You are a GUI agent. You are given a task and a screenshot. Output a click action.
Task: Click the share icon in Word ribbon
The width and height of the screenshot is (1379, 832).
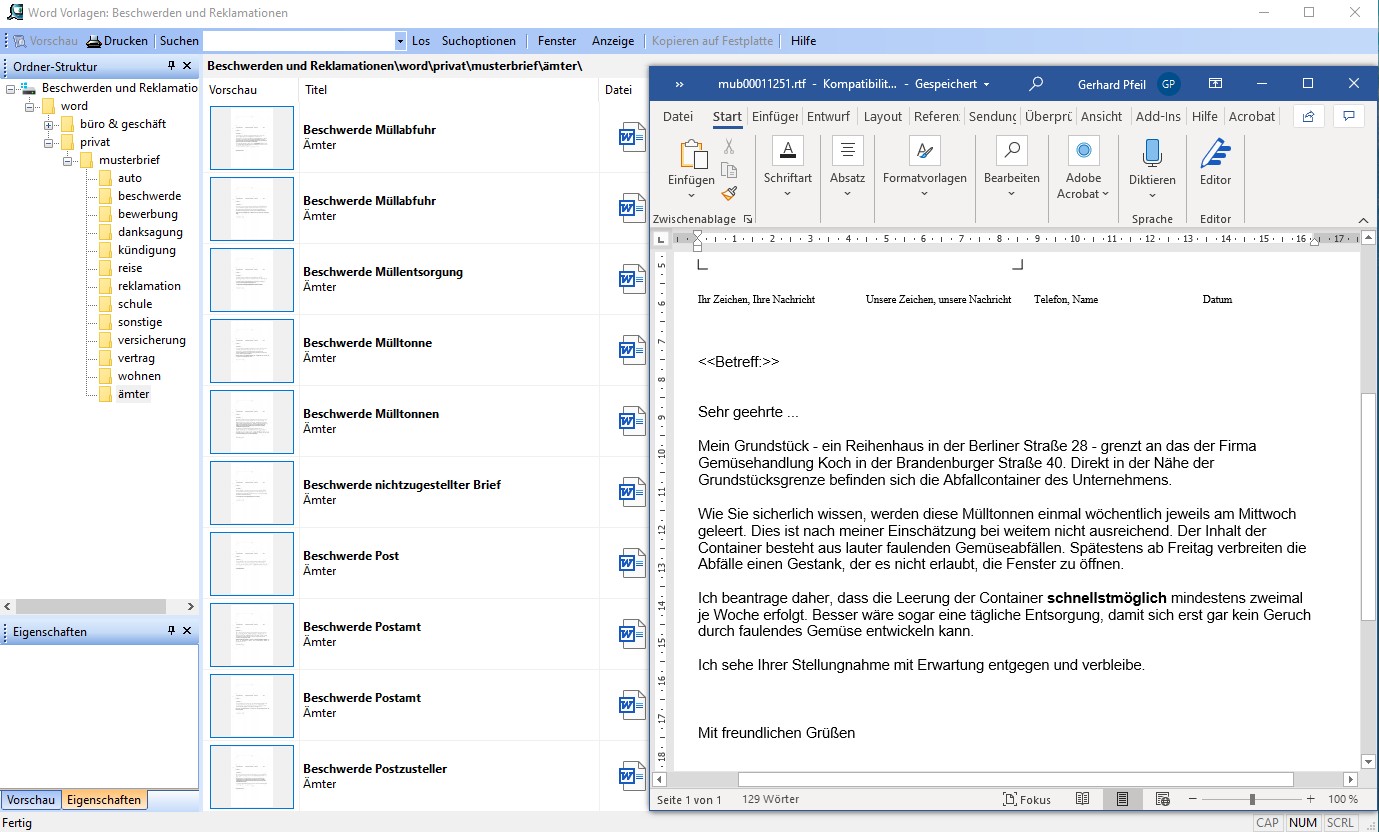1308,116
